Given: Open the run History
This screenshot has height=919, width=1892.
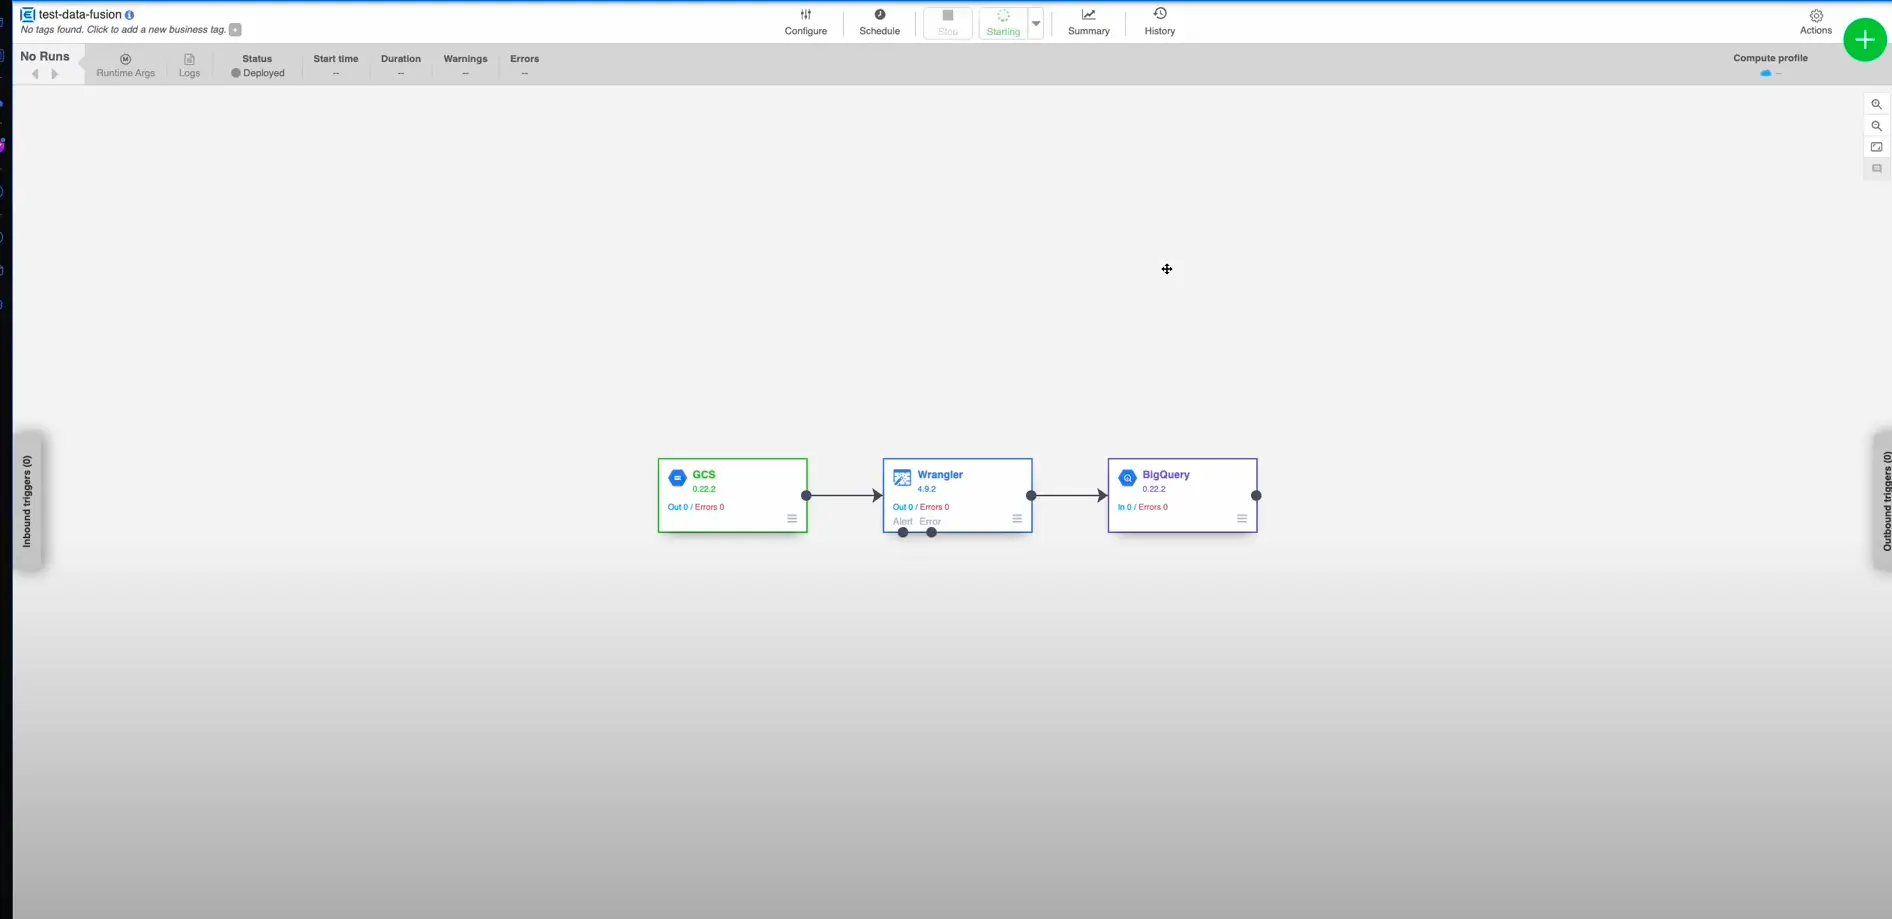Looking at the screenshot, I should [1159, 22].
